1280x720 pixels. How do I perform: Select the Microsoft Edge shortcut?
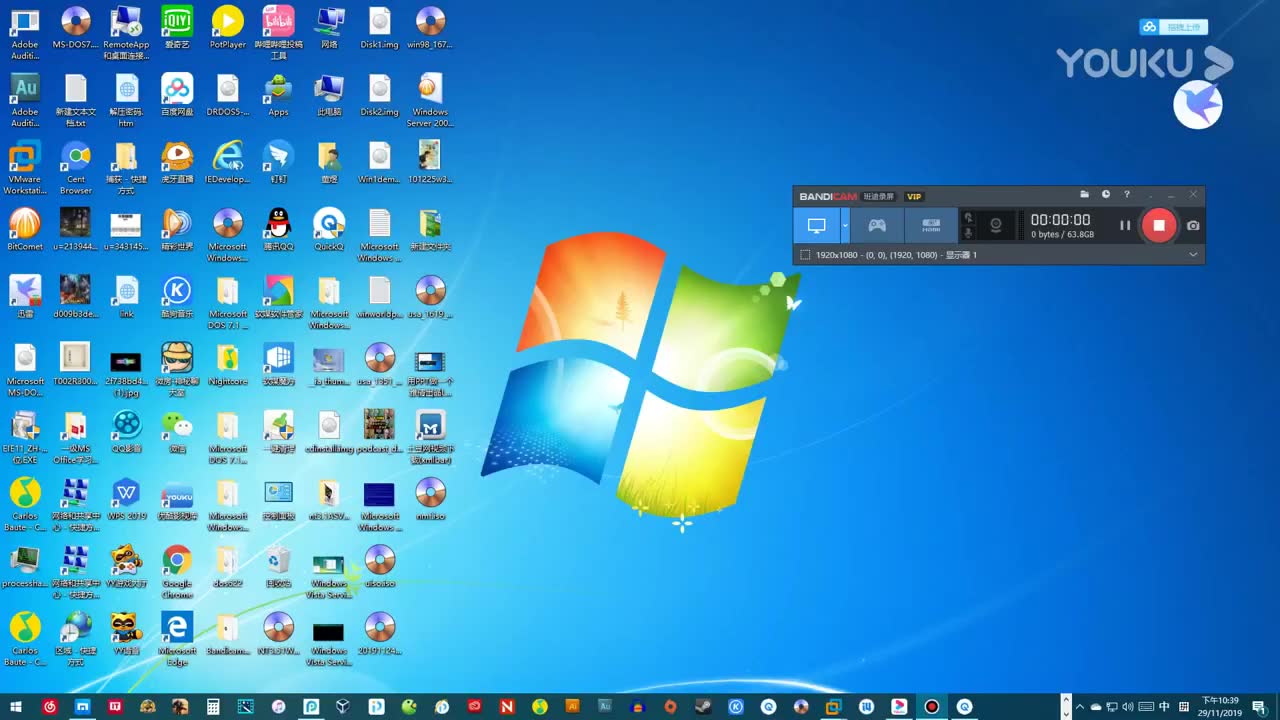pos(177,640)
